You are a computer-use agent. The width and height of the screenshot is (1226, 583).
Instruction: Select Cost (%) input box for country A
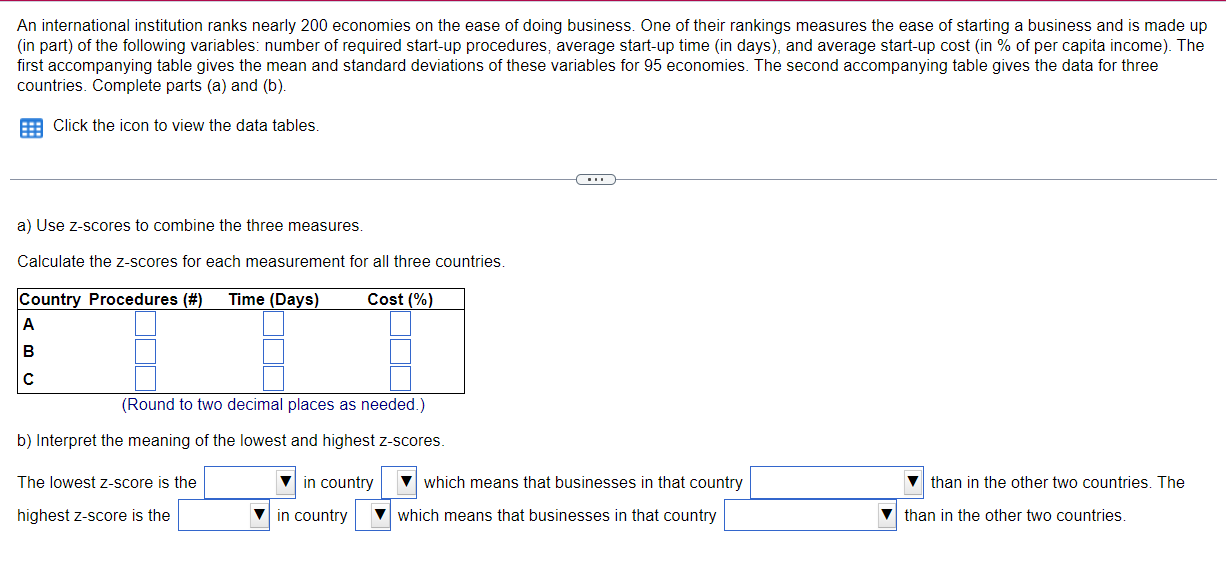(x=400, y=323)
